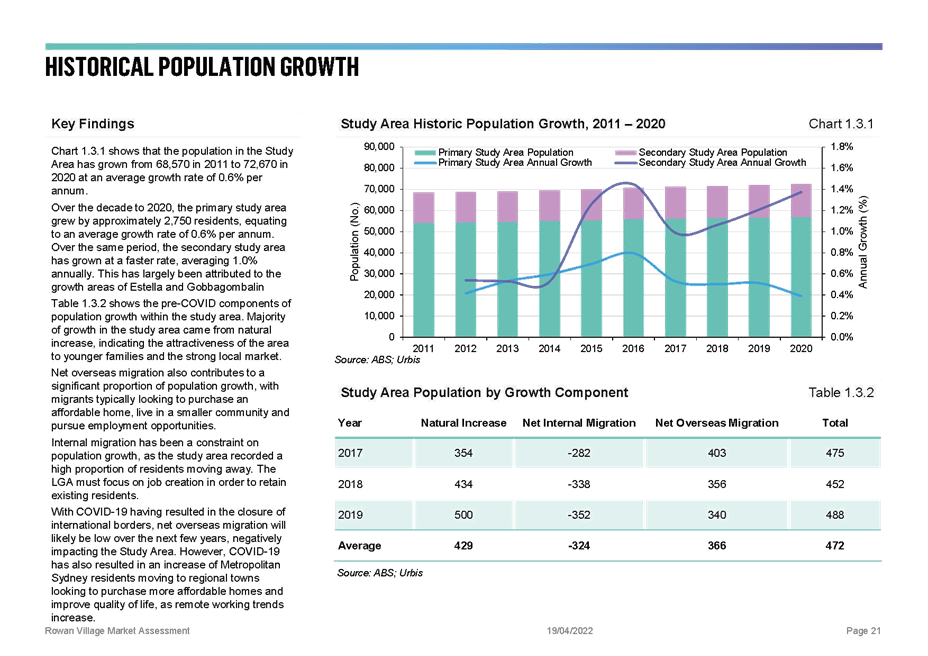The image size is (928, 656).
Task: Click the 2019 internal migration value '-352'
Action: [x=579, y=515]
